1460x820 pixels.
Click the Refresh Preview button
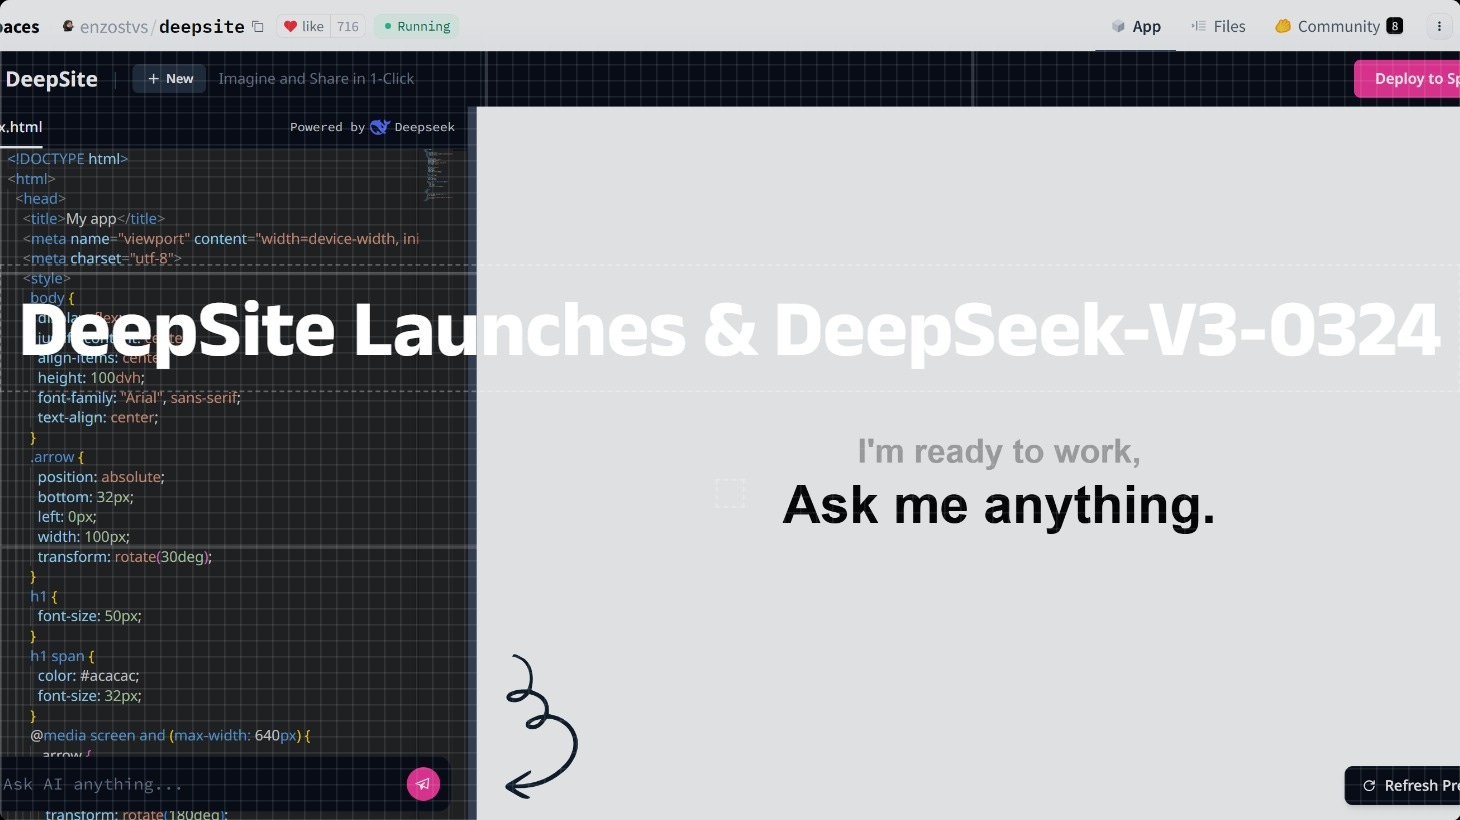[x=1402, y=786]
